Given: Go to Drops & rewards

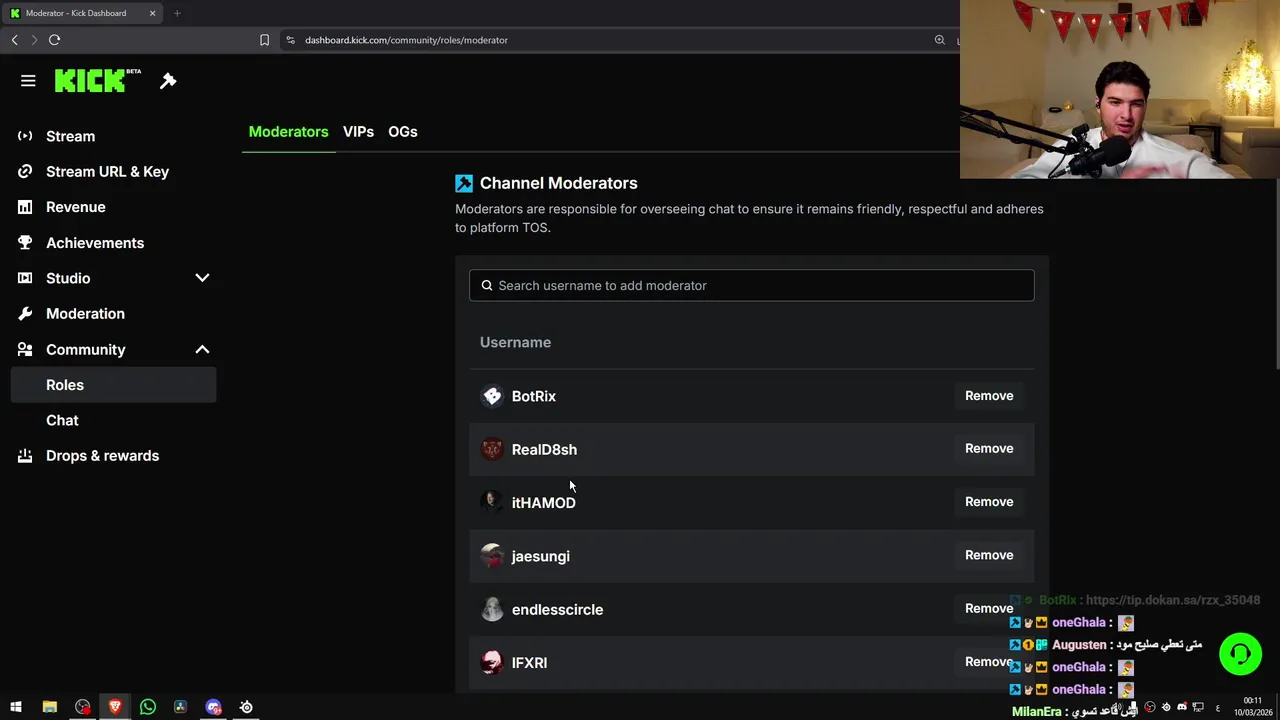Looking at the screenshot, I should (102, 456).
